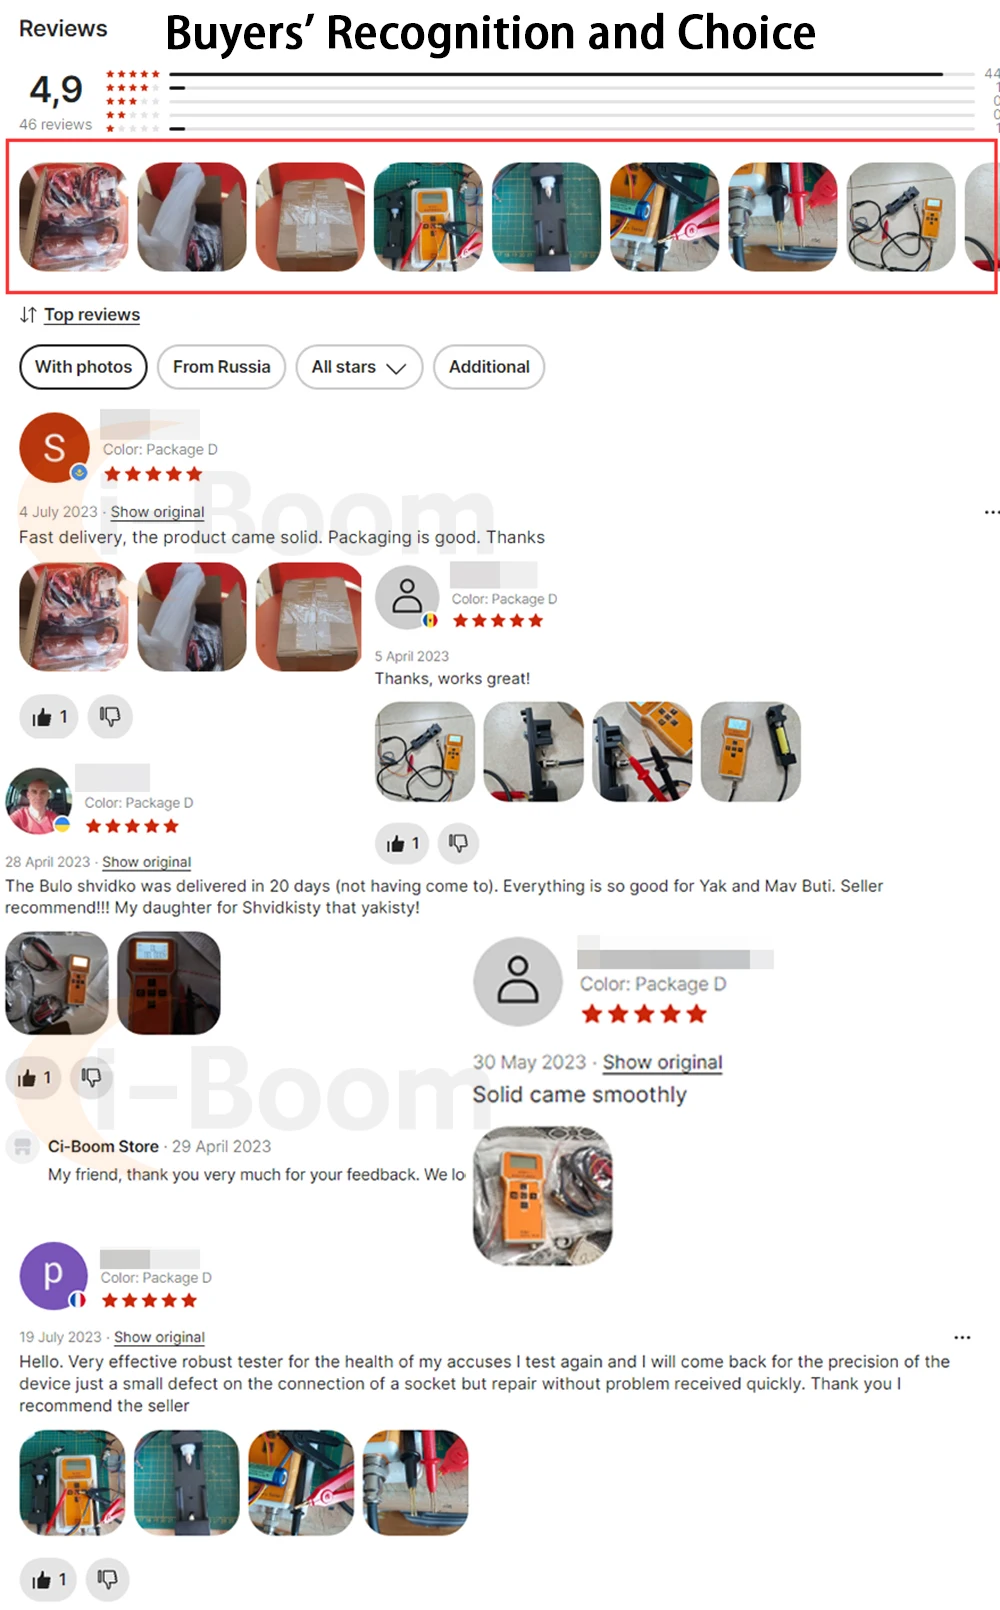Click Show original on 19 July 2023 review

(x=159, y=1337)
